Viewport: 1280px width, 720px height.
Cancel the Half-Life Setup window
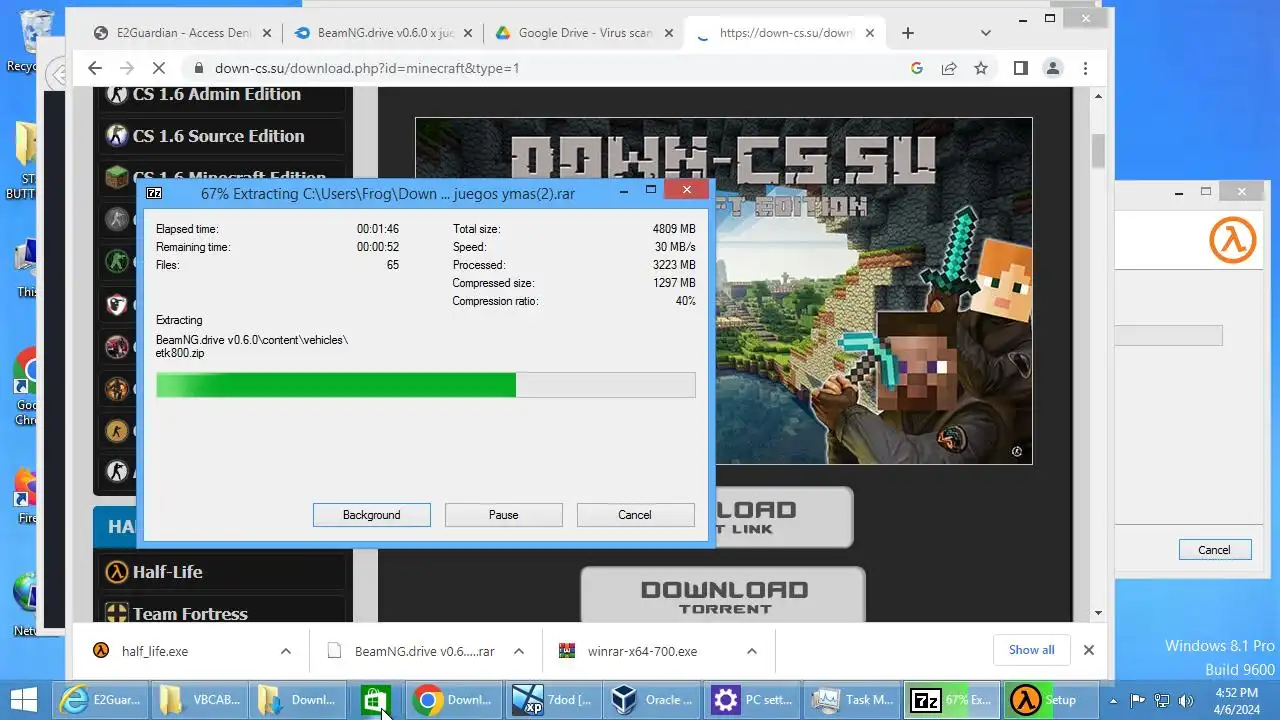1214,550
